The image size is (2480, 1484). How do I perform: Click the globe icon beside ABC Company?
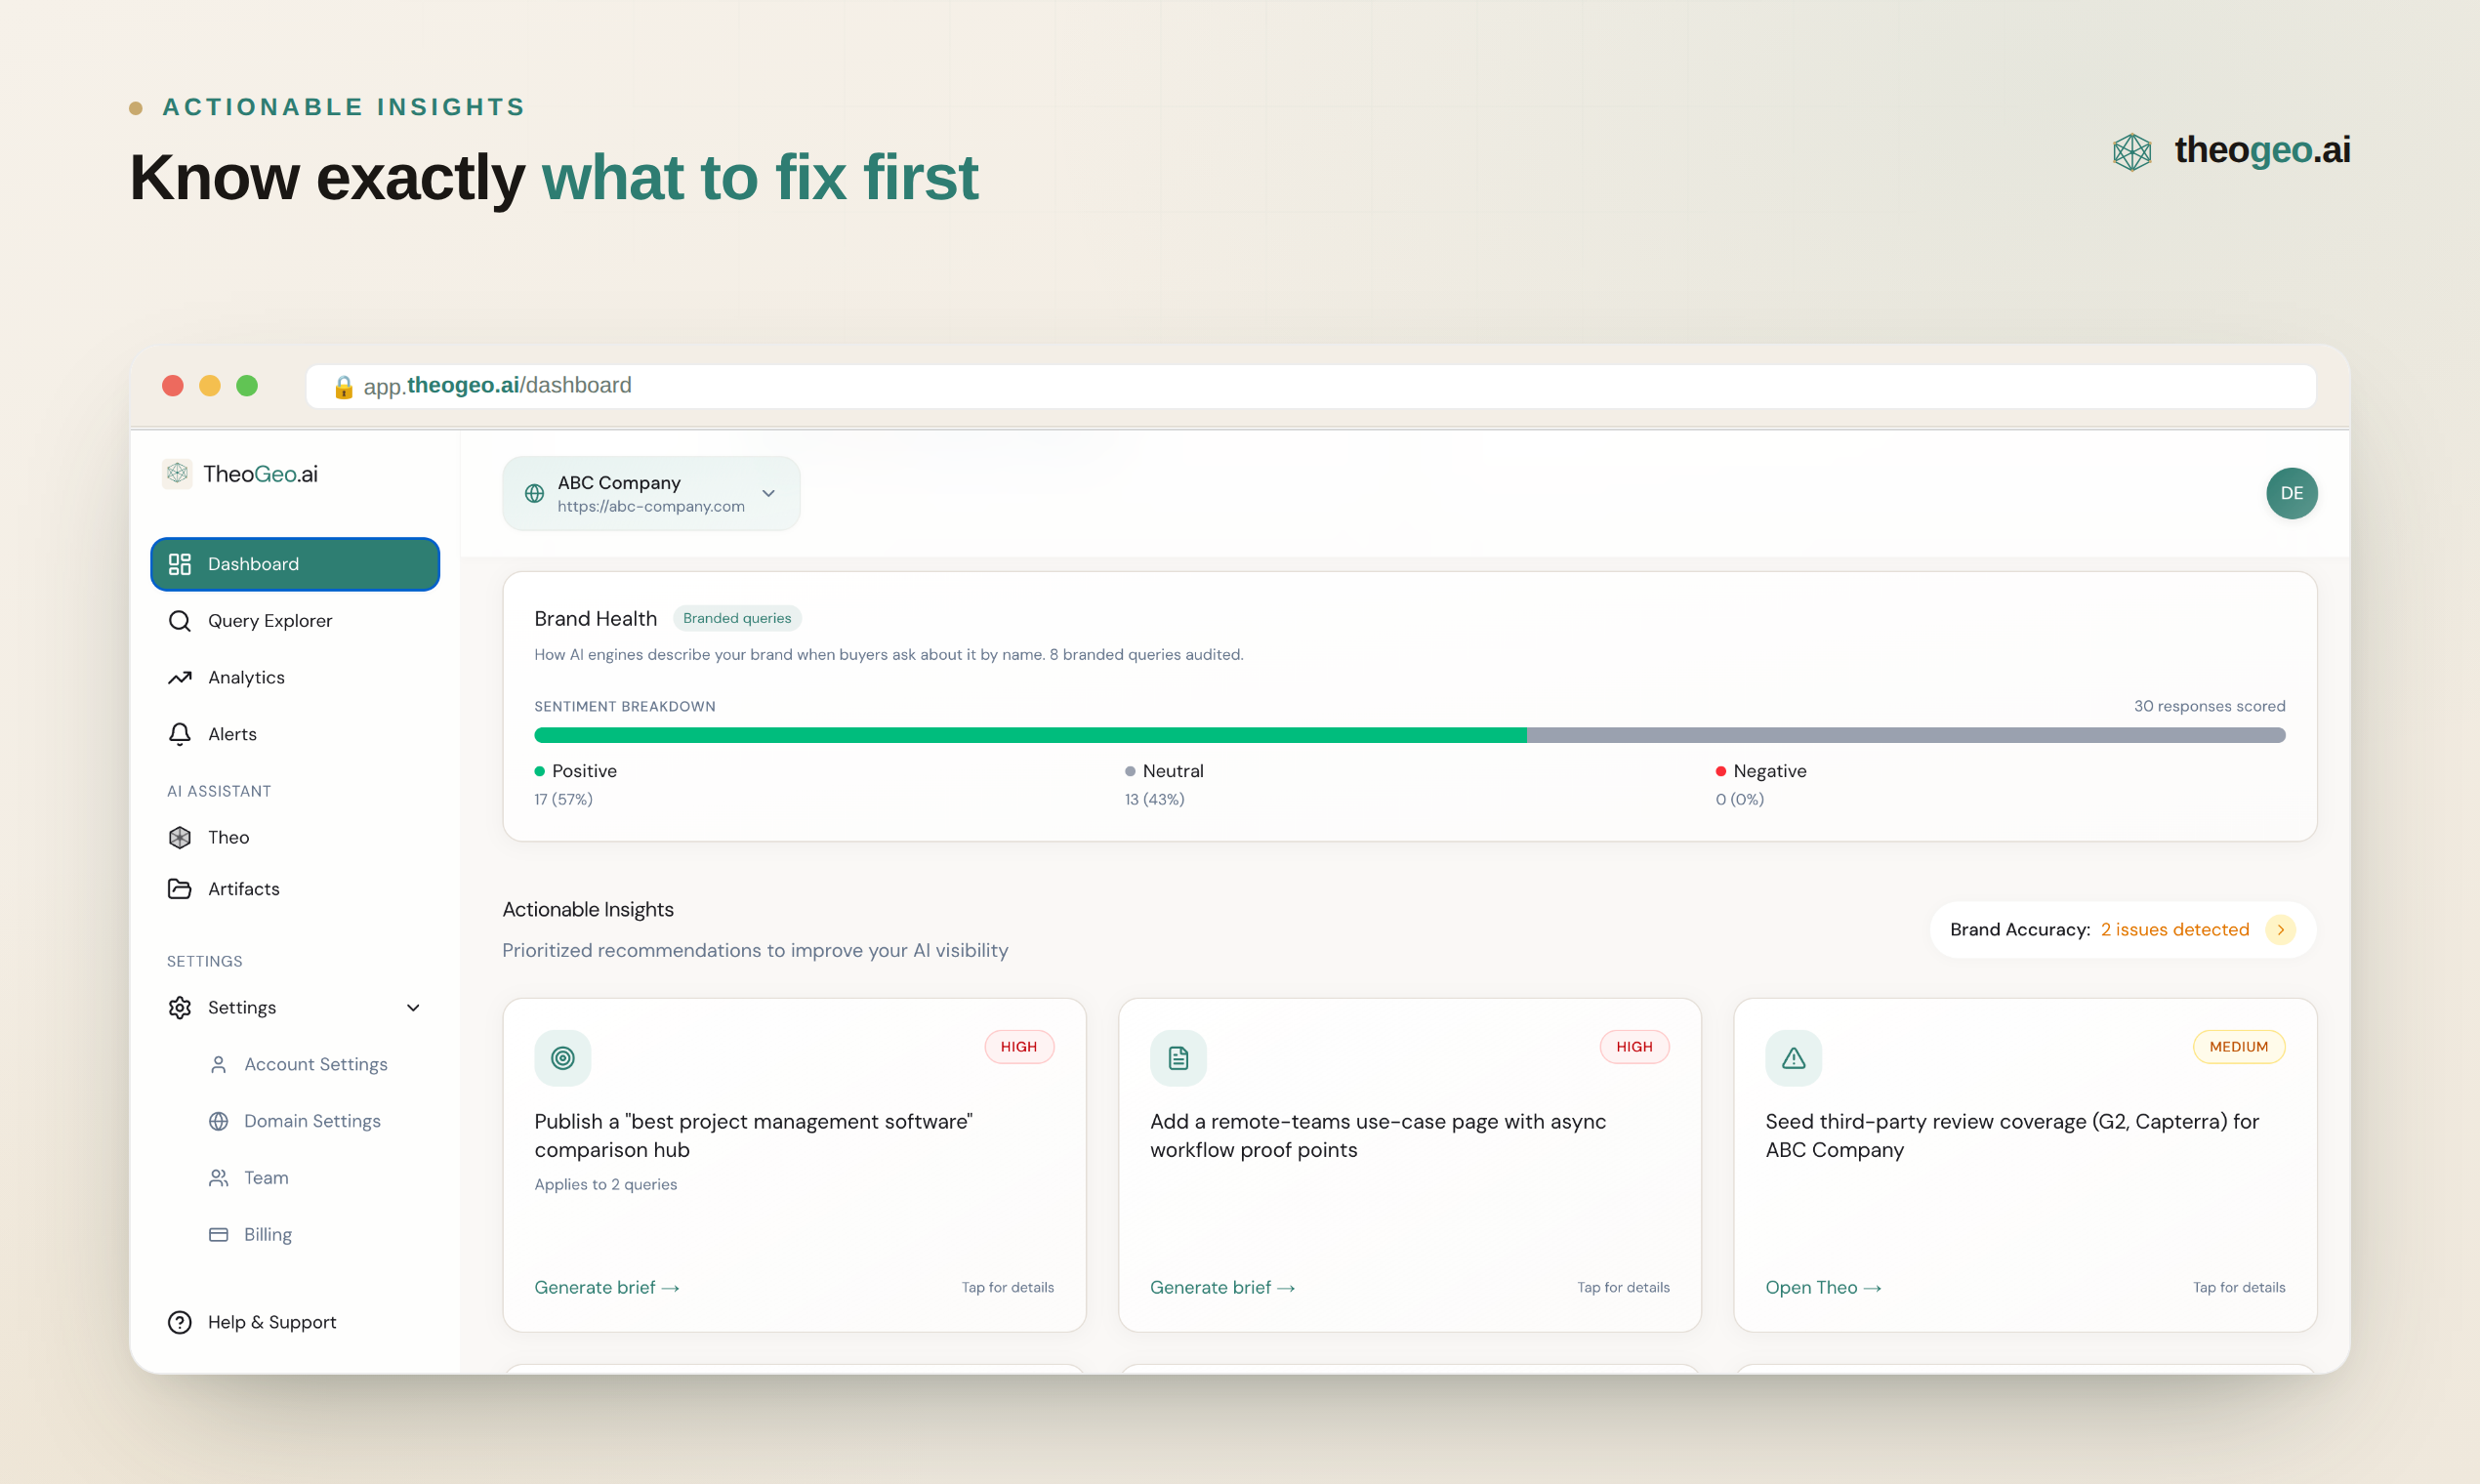tap(535, 493)
